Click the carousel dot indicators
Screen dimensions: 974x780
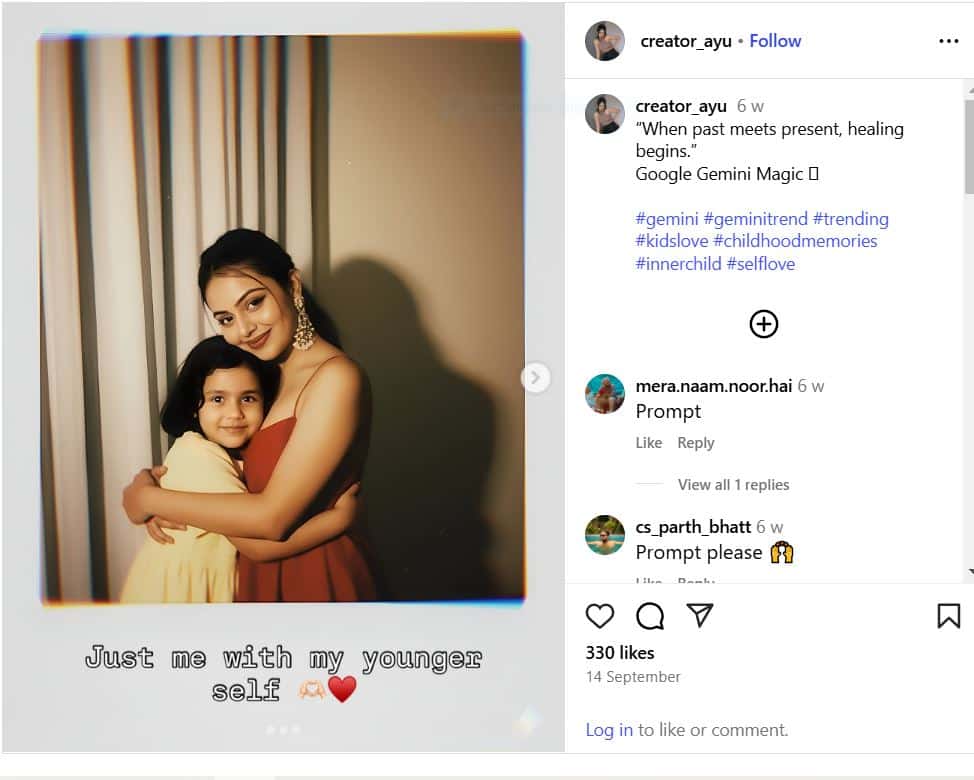pyautogui.click(x=282, y=730)
